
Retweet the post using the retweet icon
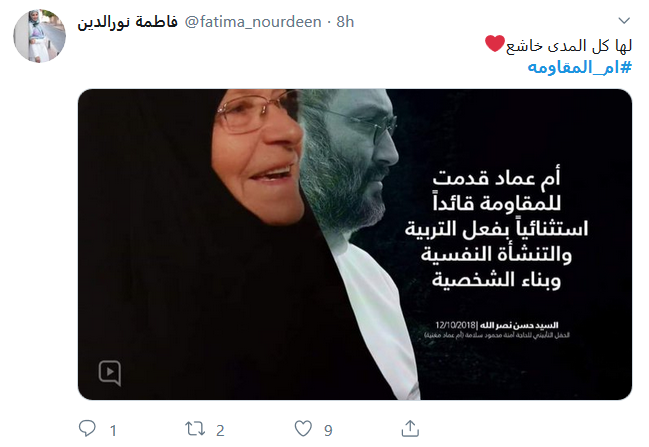pos(195,429)
